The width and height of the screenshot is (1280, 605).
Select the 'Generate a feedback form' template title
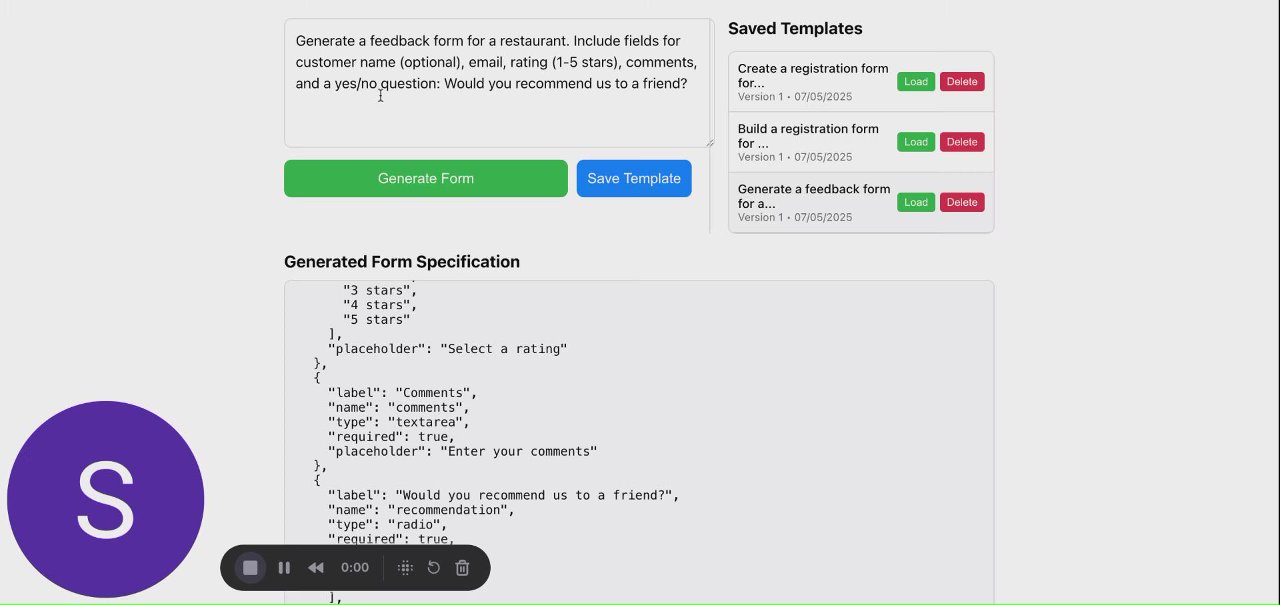[813, 196]
